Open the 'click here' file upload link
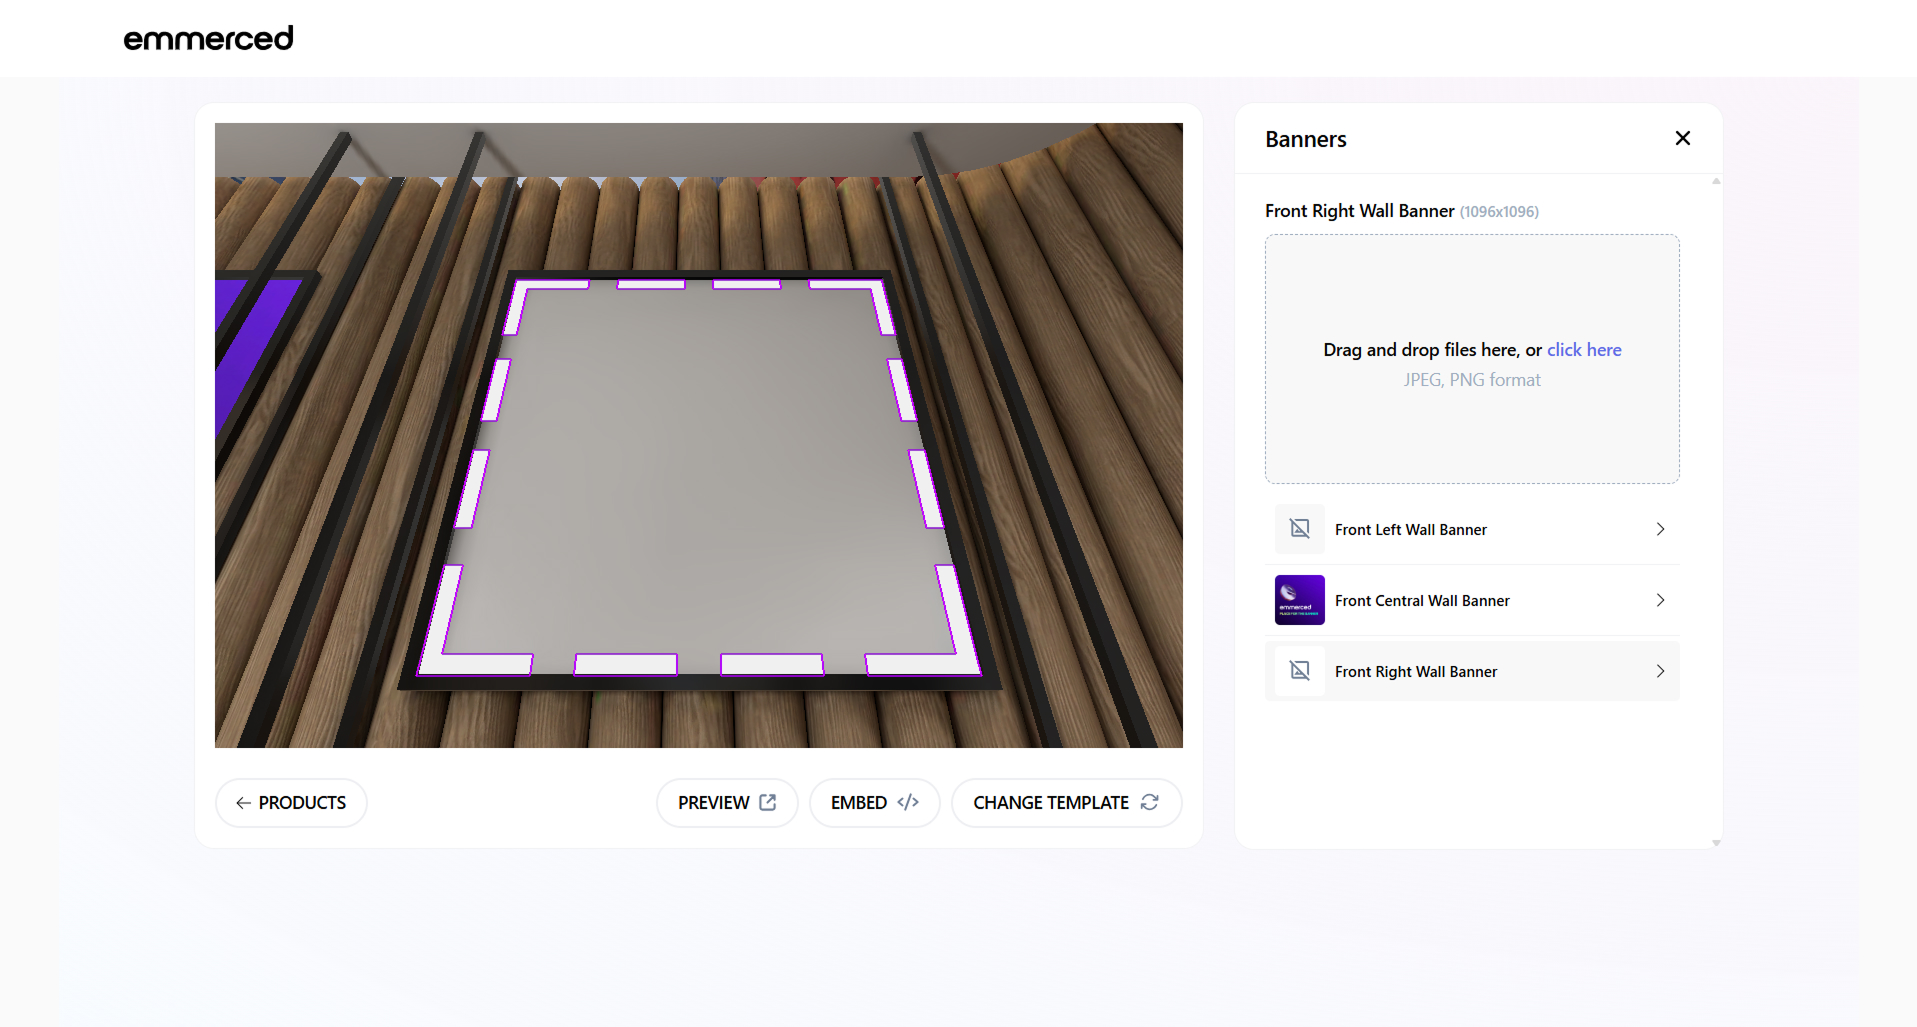The width and height of the screenshot is (1917, 1027). click(1584, 350)
